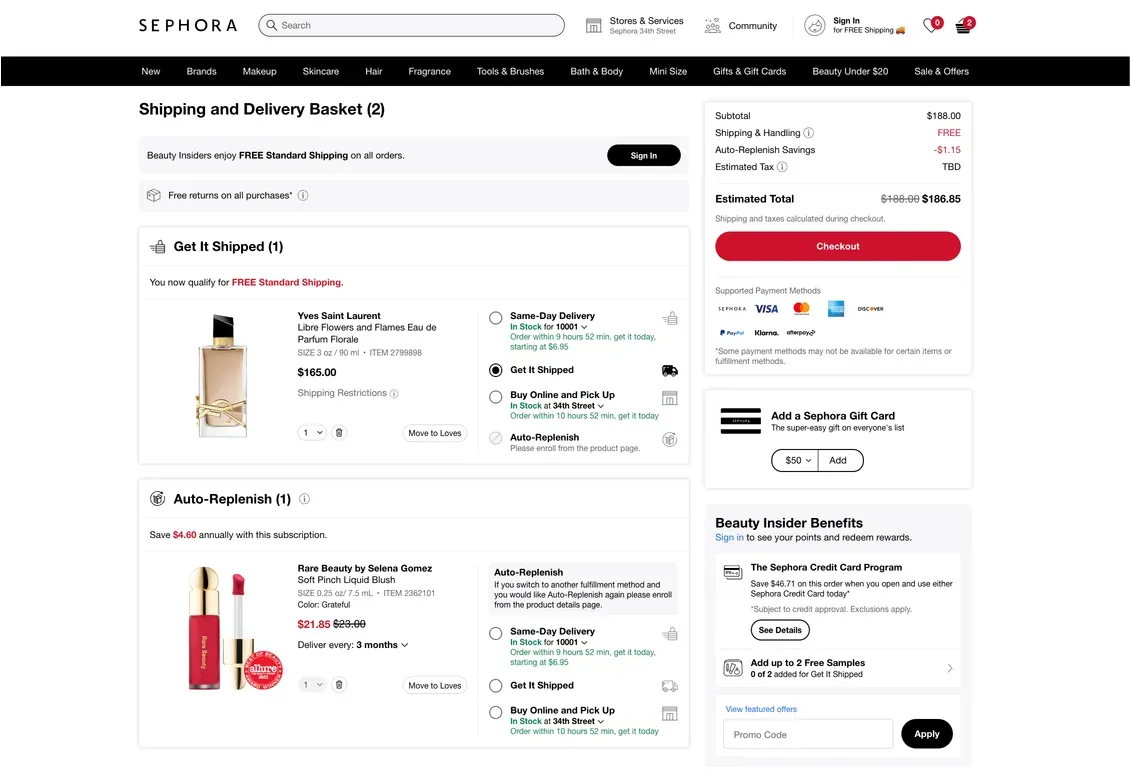The image size is (1130, 773).
Task: Click the store pickup icon for Rare Beauty blush
Action: [x=669, y=713]
